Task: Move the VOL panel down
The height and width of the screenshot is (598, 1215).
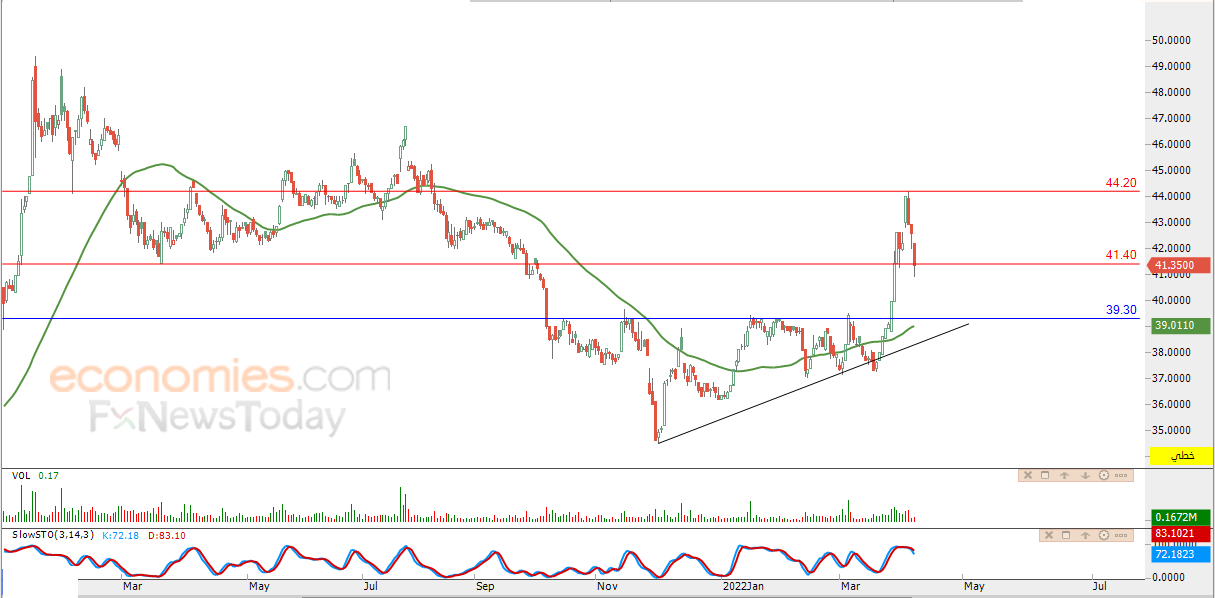Action: click(x=1085, y=476)
